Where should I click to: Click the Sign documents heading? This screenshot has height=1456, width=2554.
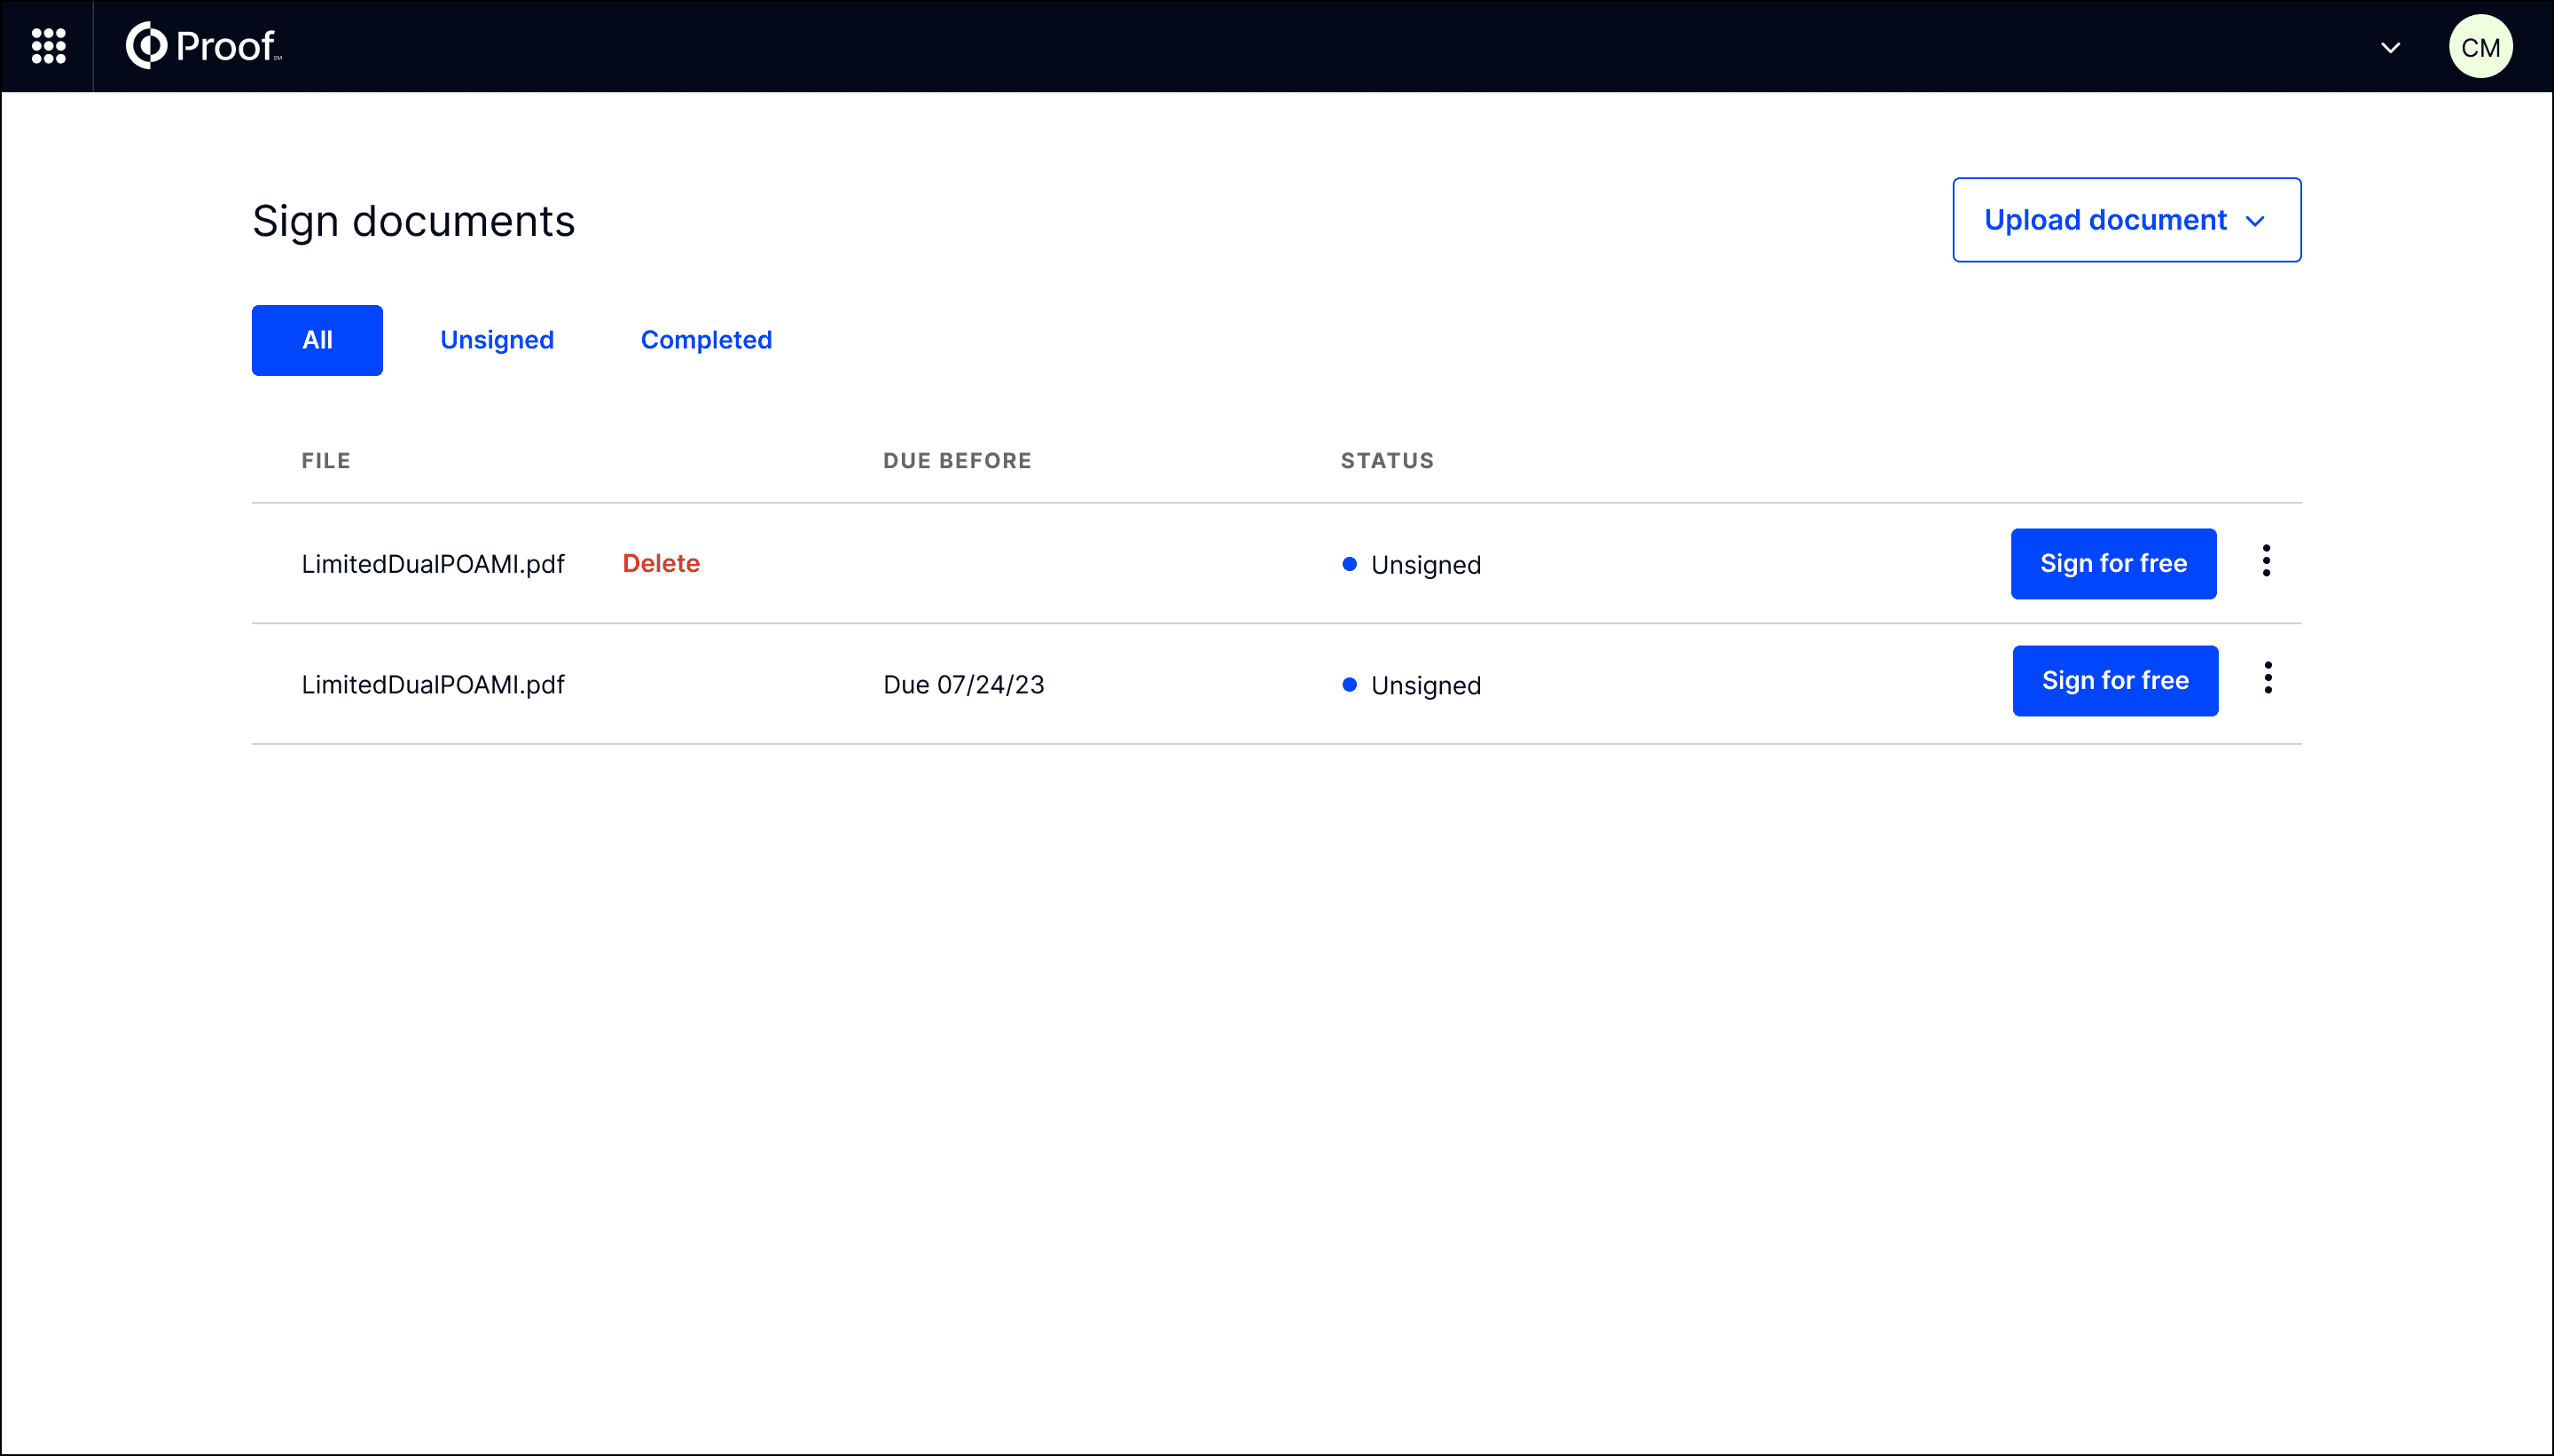coord(413,221)
